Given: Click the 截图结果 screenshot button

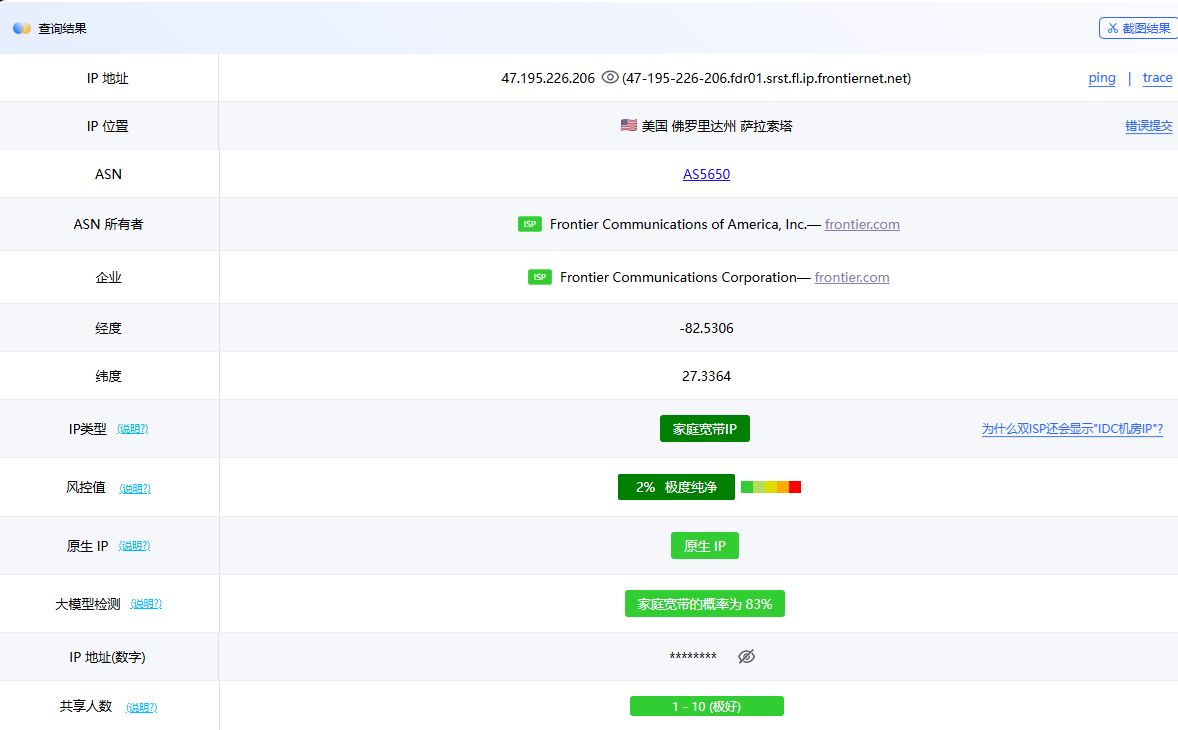Looking at the screenshot, I should pyautogui.click(x=1138, y=28).
